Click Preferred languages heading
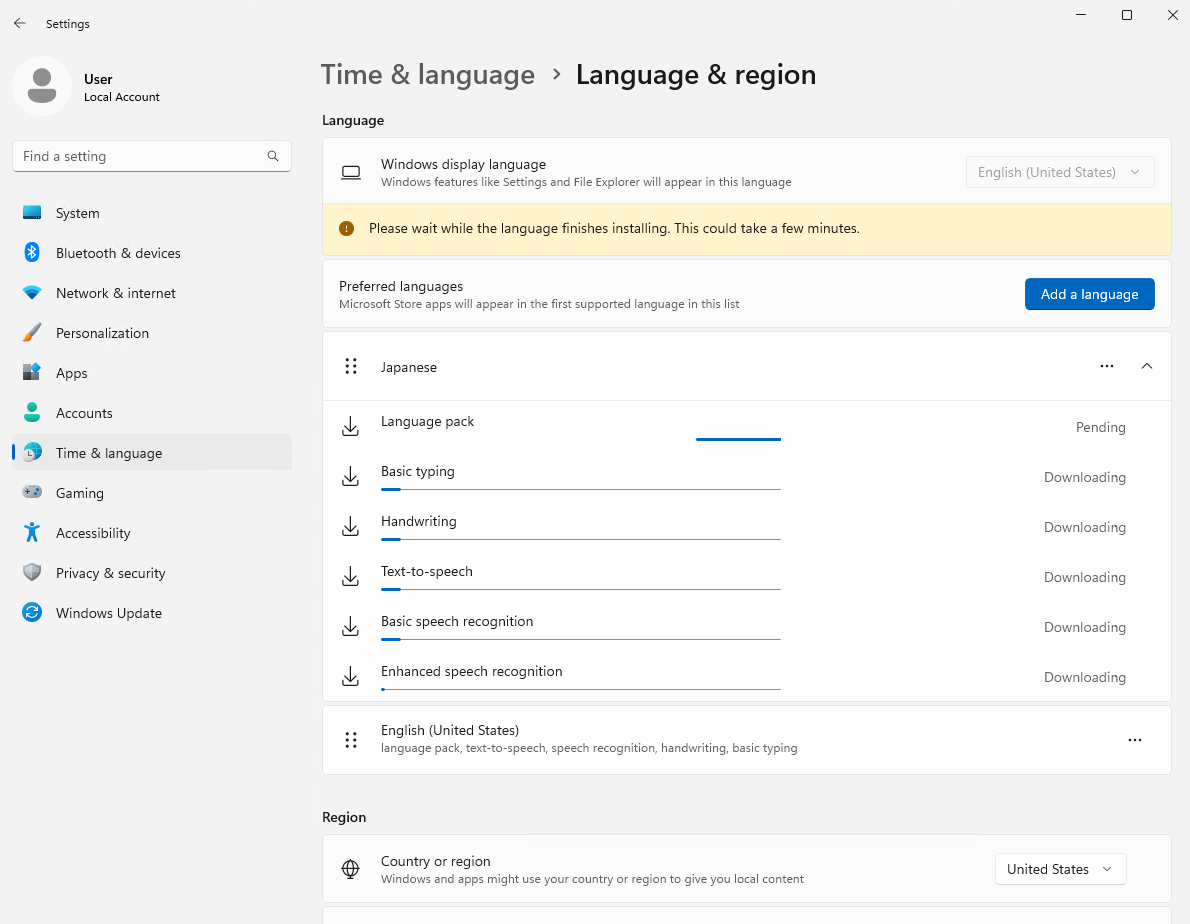 (401, 286)
